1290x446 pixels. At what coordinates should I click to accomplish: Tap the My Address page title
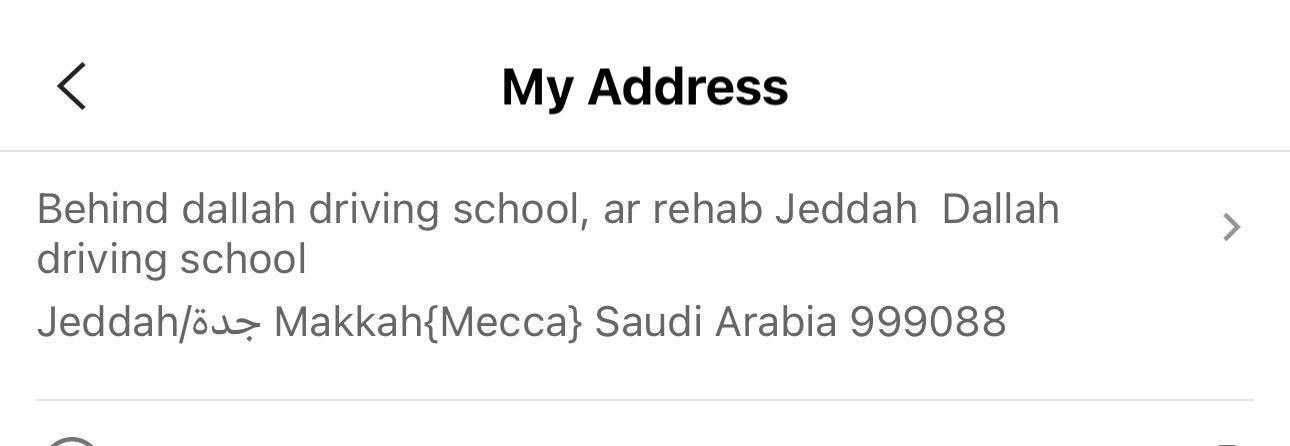pyautogui.click(x=645, y=87)
